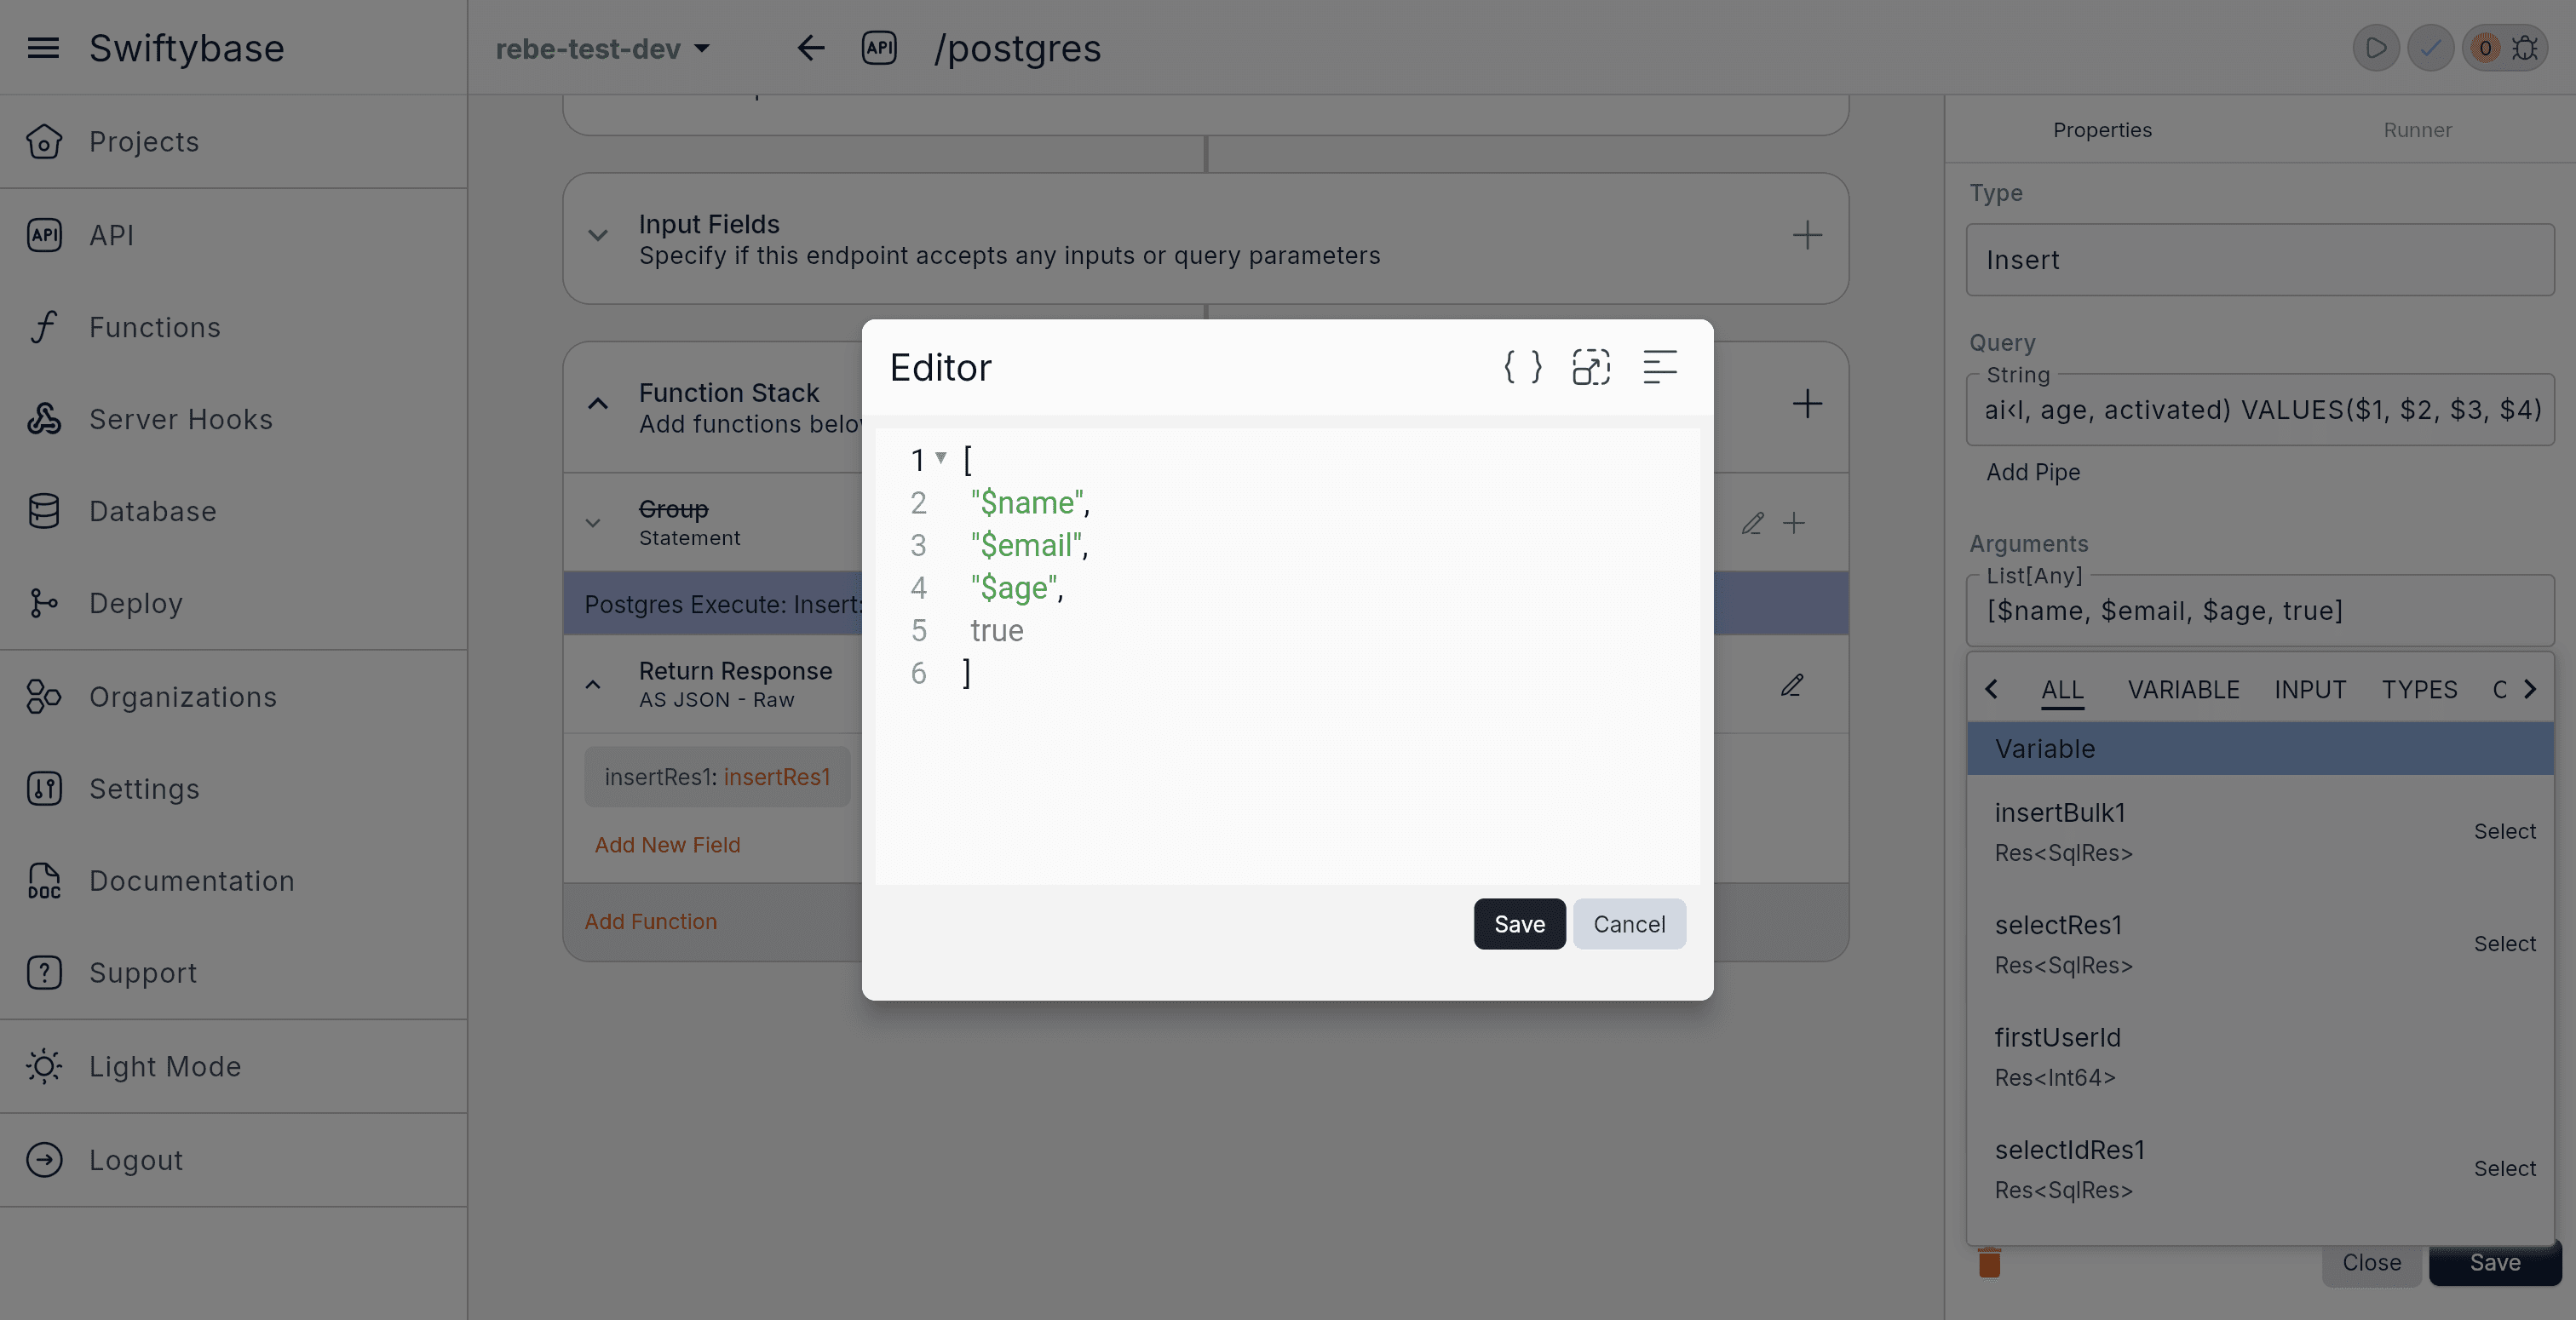Click the API sidebar icon

(x=44, y=234)
